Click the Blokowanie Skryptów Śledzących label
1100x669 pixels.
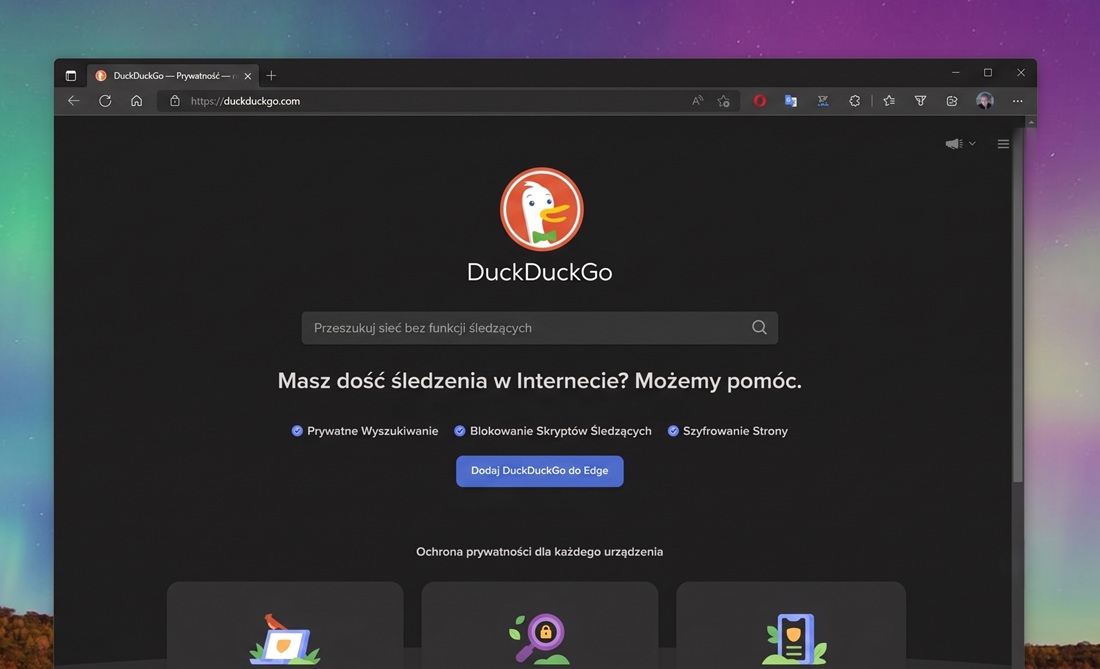tap(561, 431)
